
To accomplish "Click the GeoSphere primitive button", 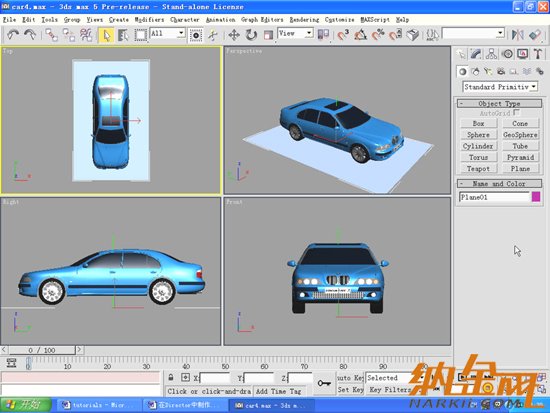I will point(520,135).
